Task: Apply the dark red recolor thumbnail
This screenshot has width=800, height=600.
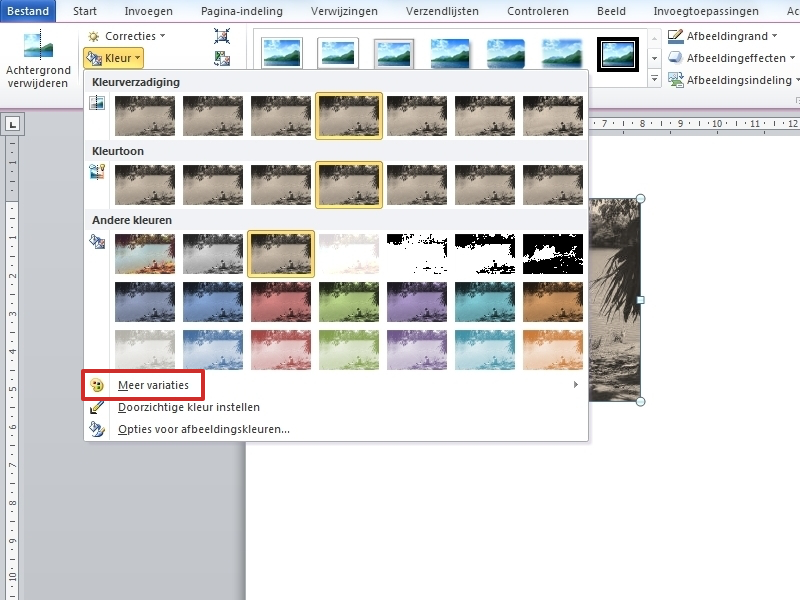Action: click(x=281, y=302)
